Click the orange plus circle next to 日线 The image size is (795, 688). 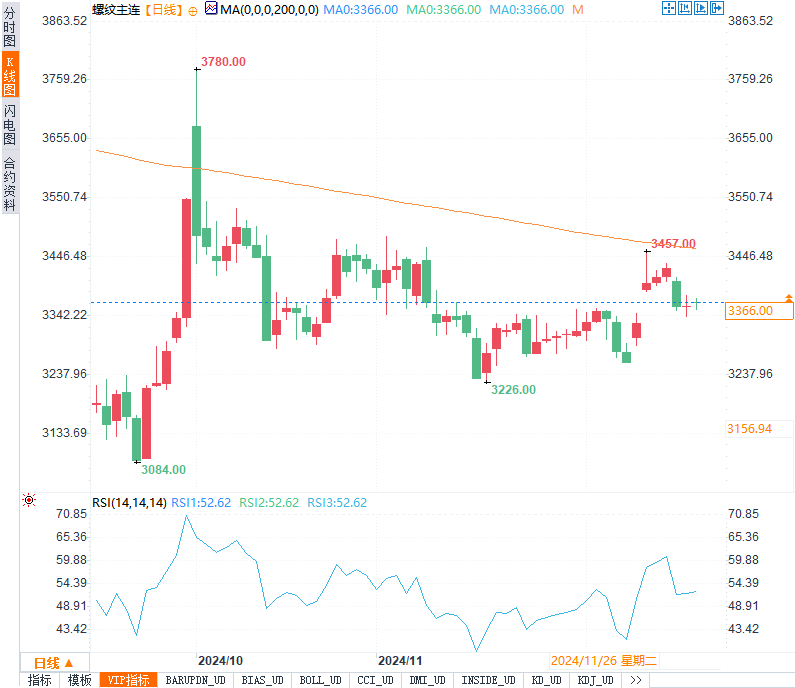[193, 11]
